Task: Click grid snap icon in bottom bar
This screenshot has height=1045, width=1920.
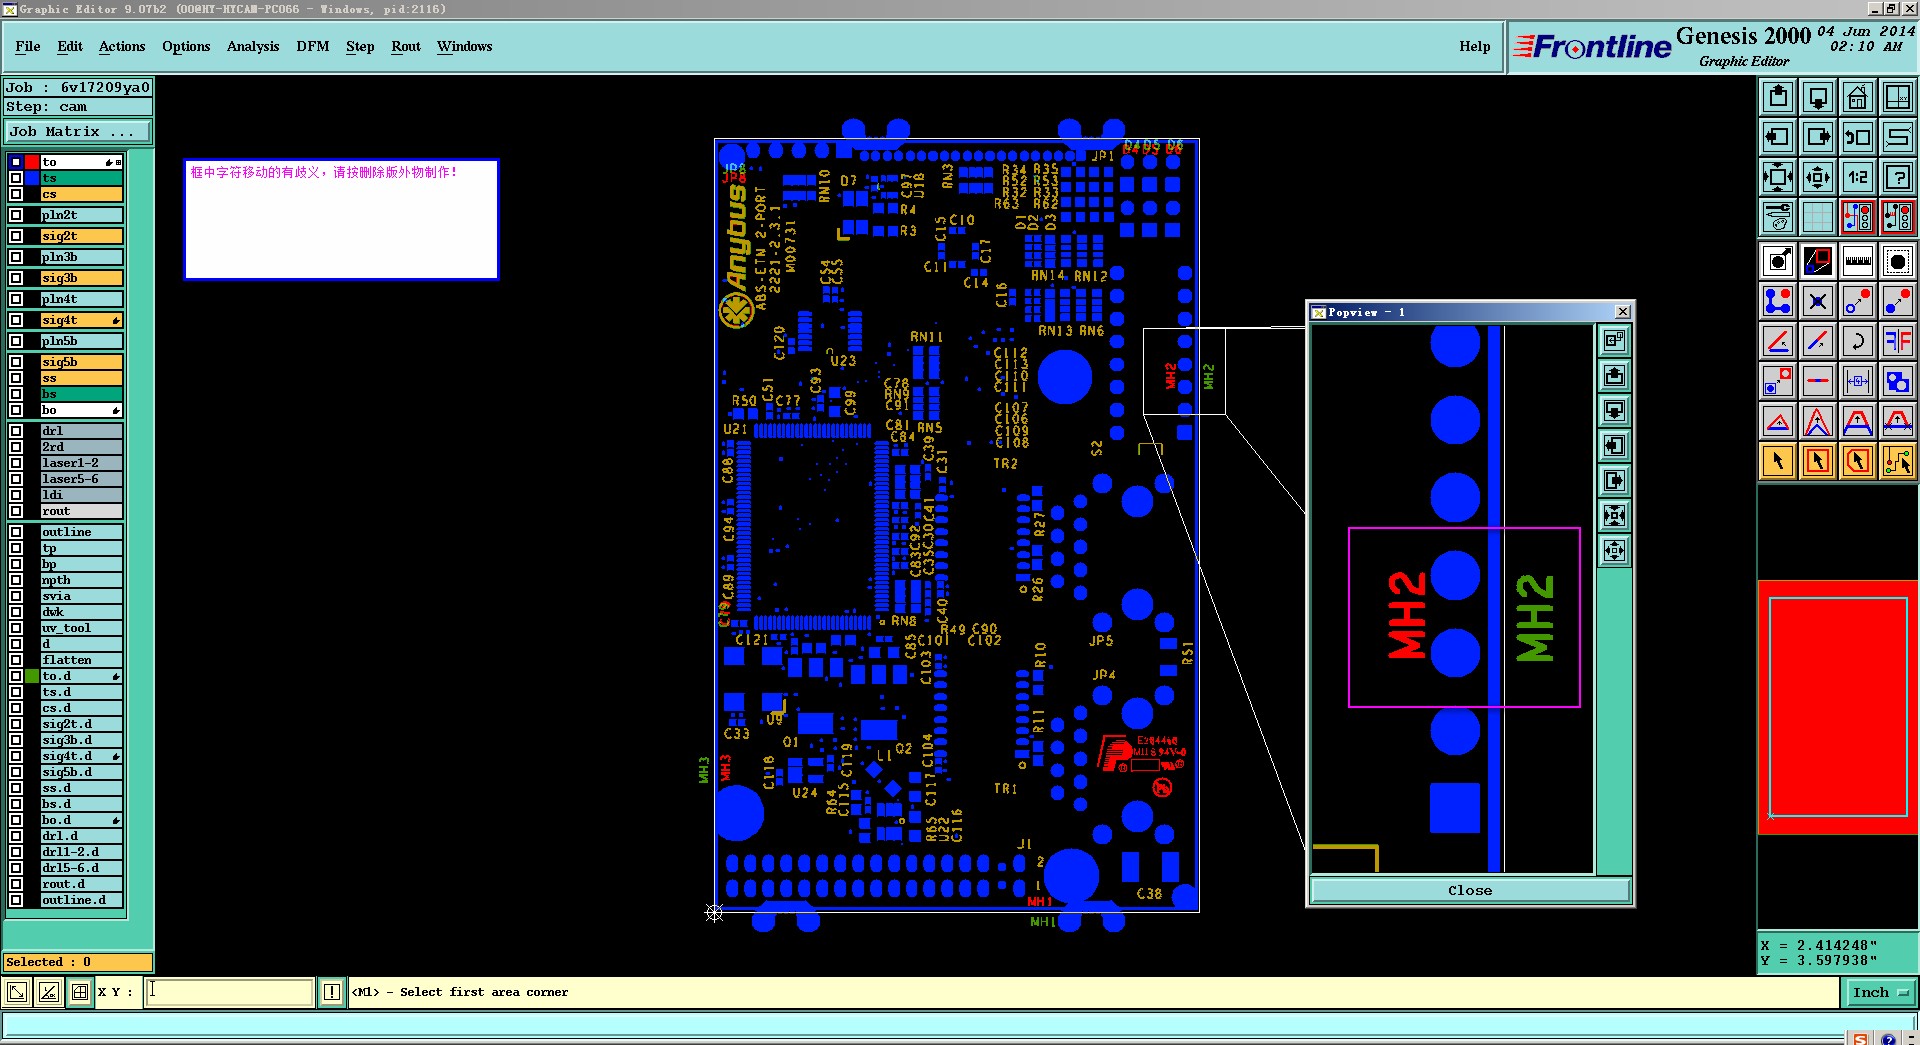Action: click(x=80, y=992)
